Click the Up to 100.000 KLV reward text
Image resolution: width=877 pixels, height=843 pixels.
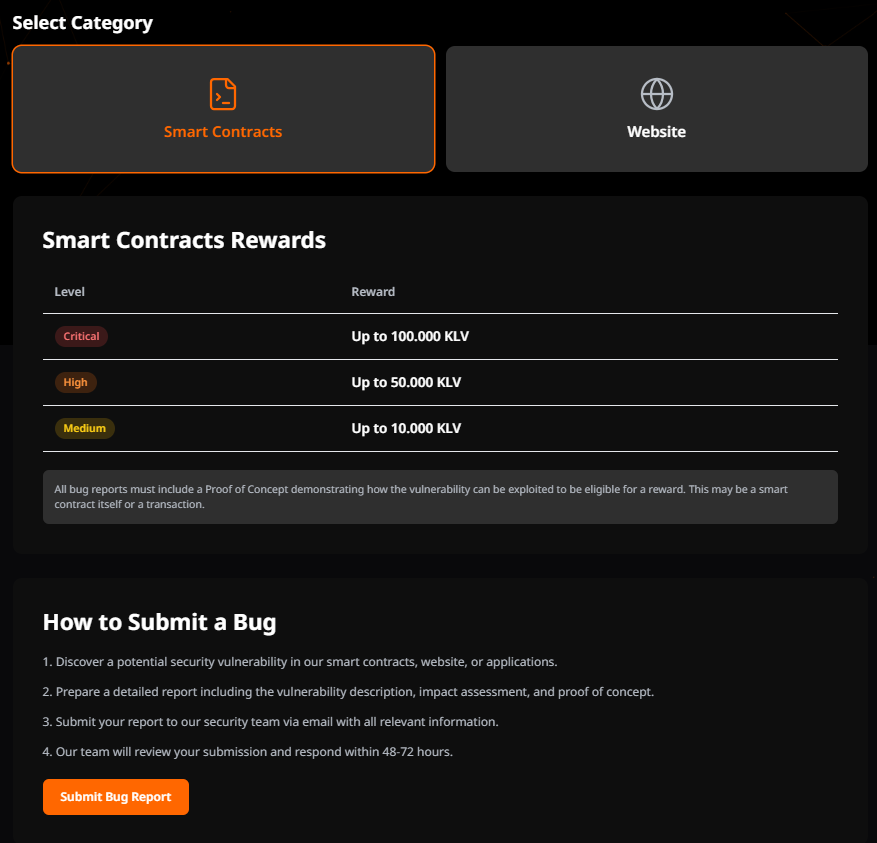pyautogui.click(x=410, y=336)
